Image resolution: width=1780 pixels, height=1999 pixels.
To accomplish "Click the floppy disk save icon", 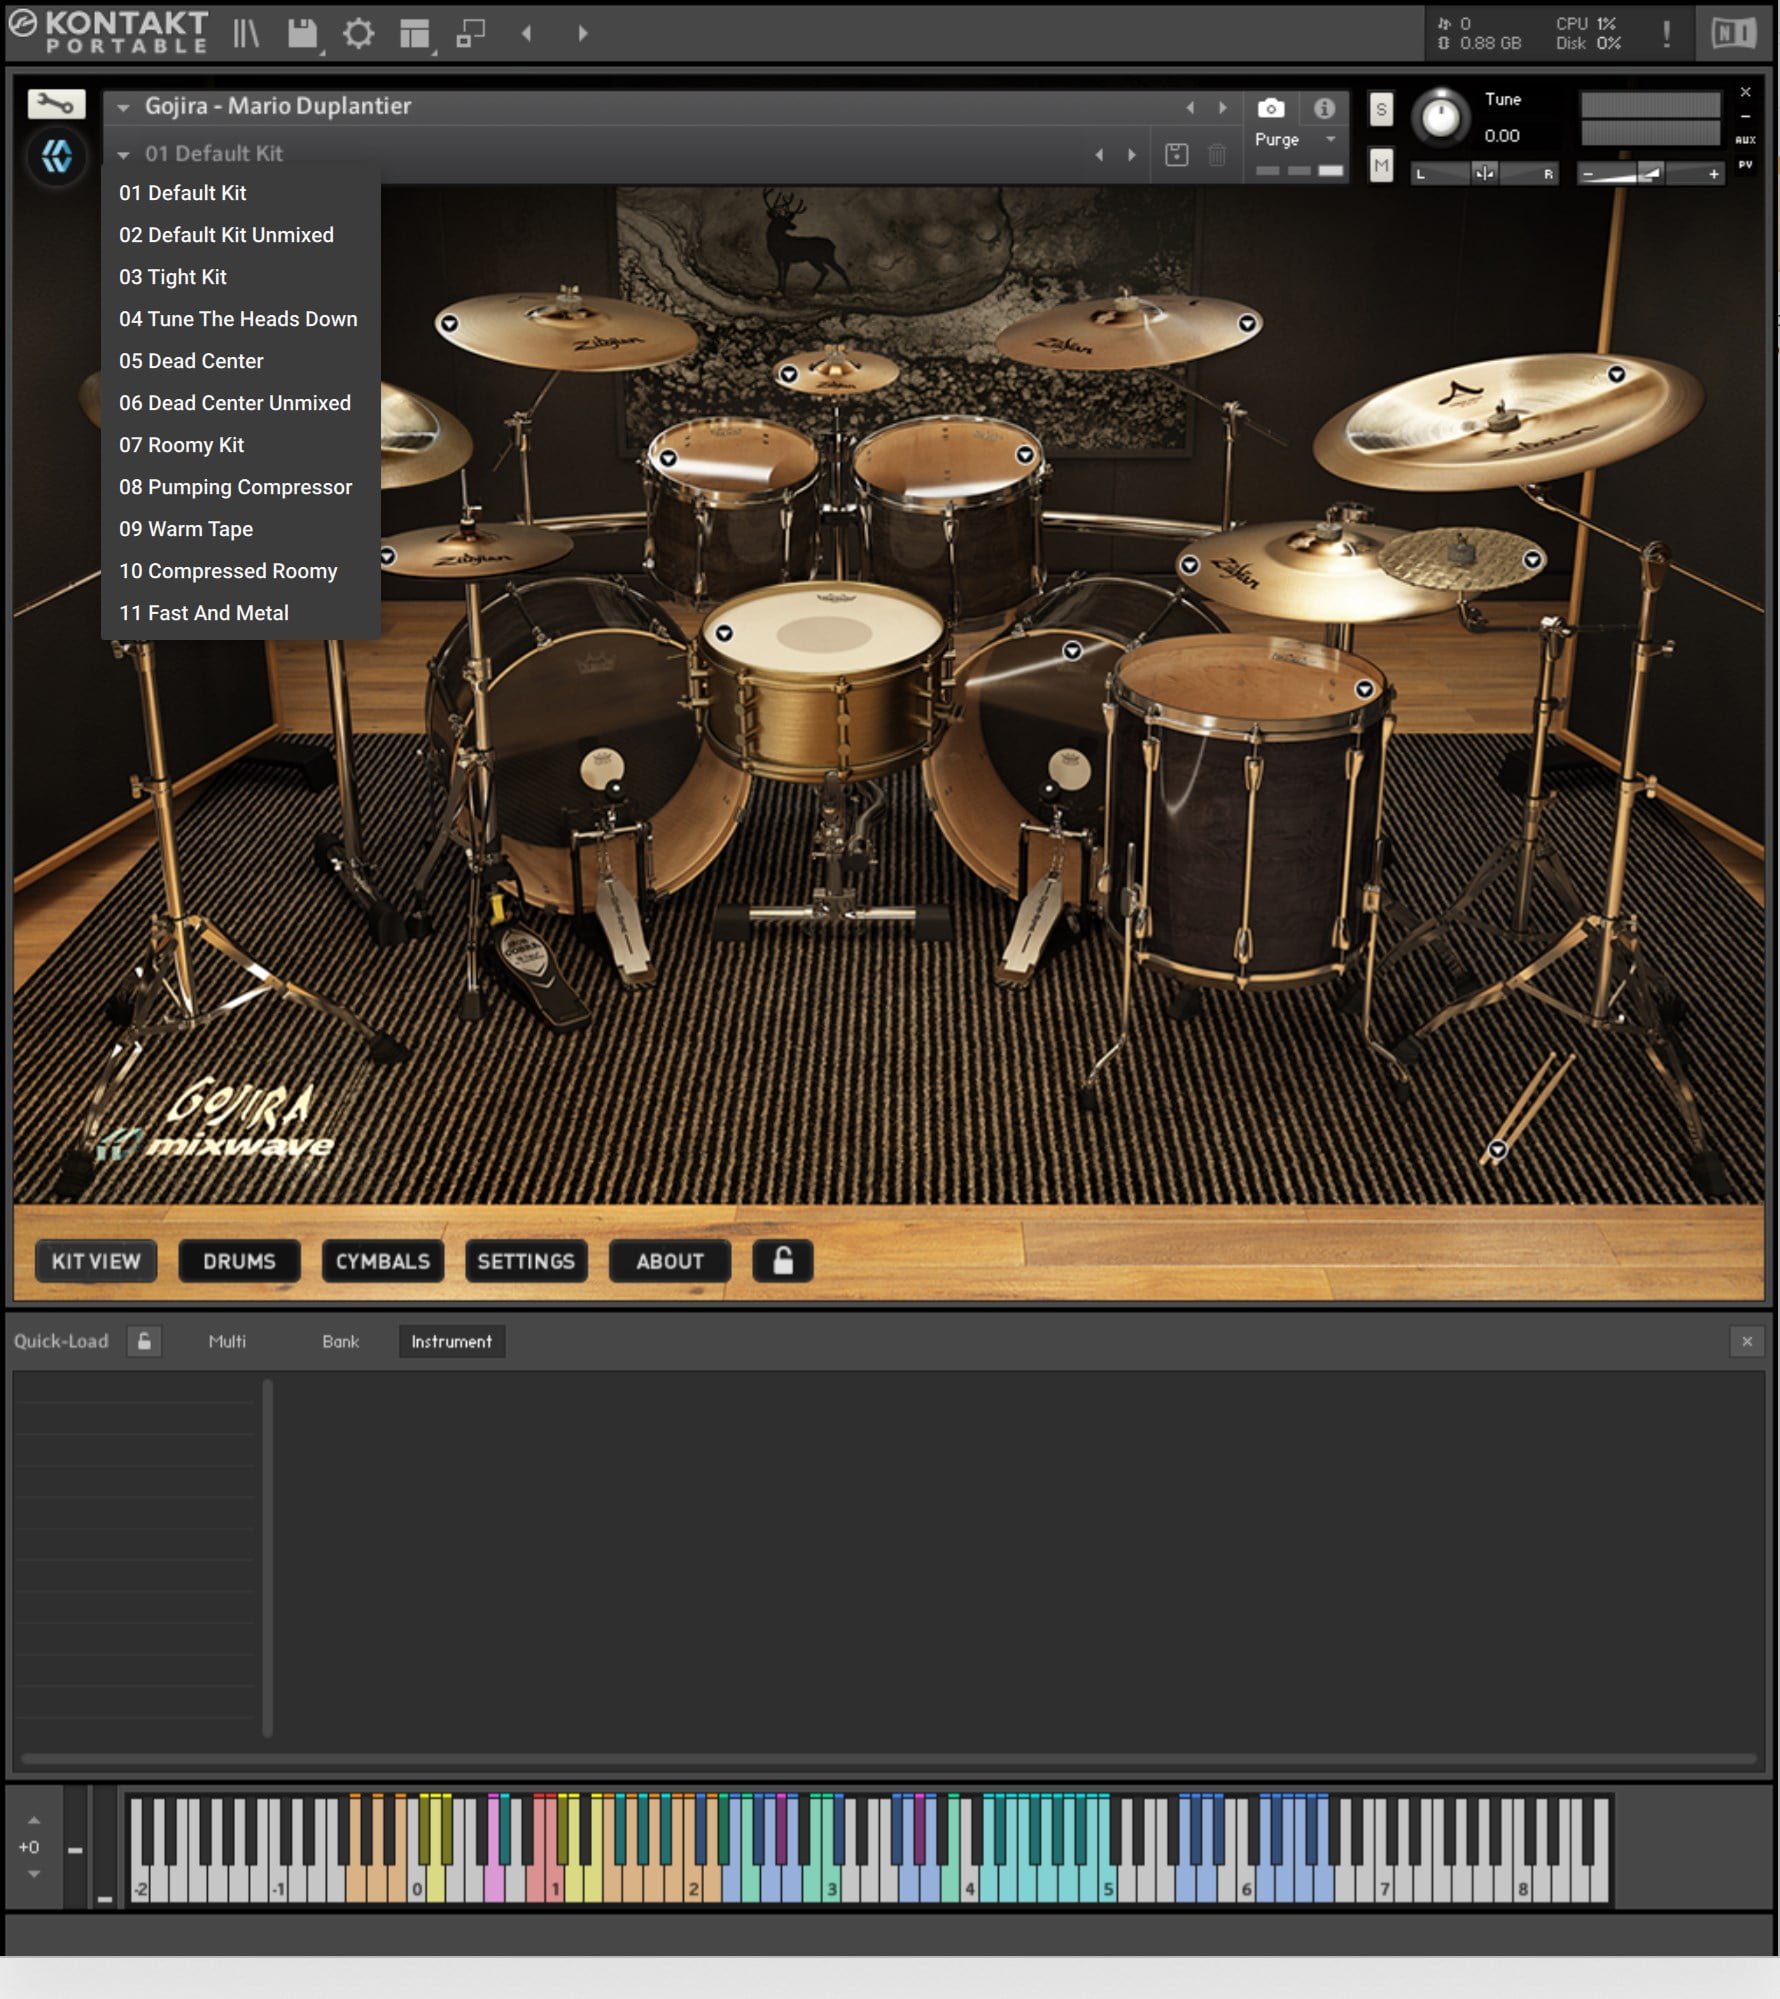I will [302, 34].
